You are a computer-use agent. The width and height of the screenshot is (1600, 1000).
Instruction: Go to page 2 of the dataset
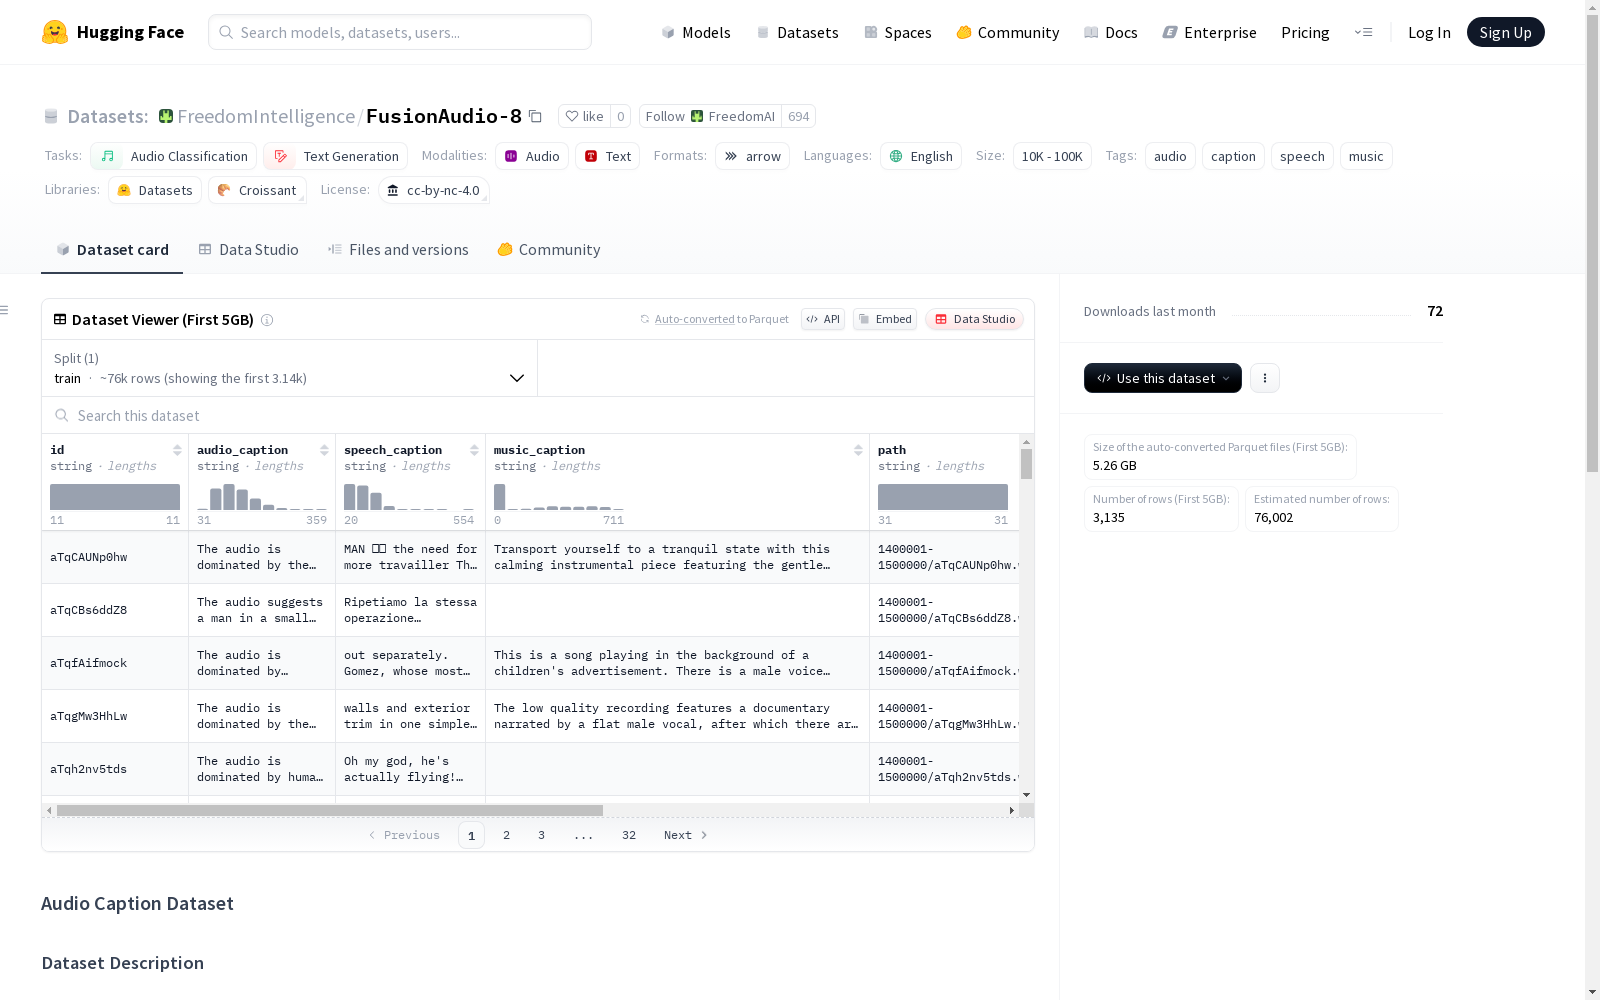pyautogui.click(x=507, y=835)
